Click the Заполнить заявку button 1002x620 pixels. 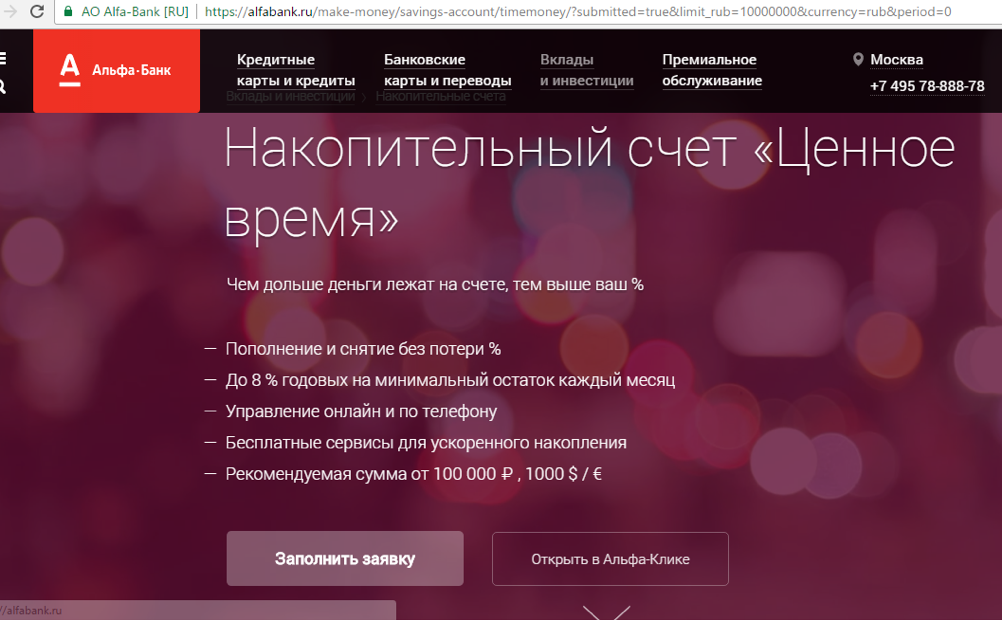(345, 559)
